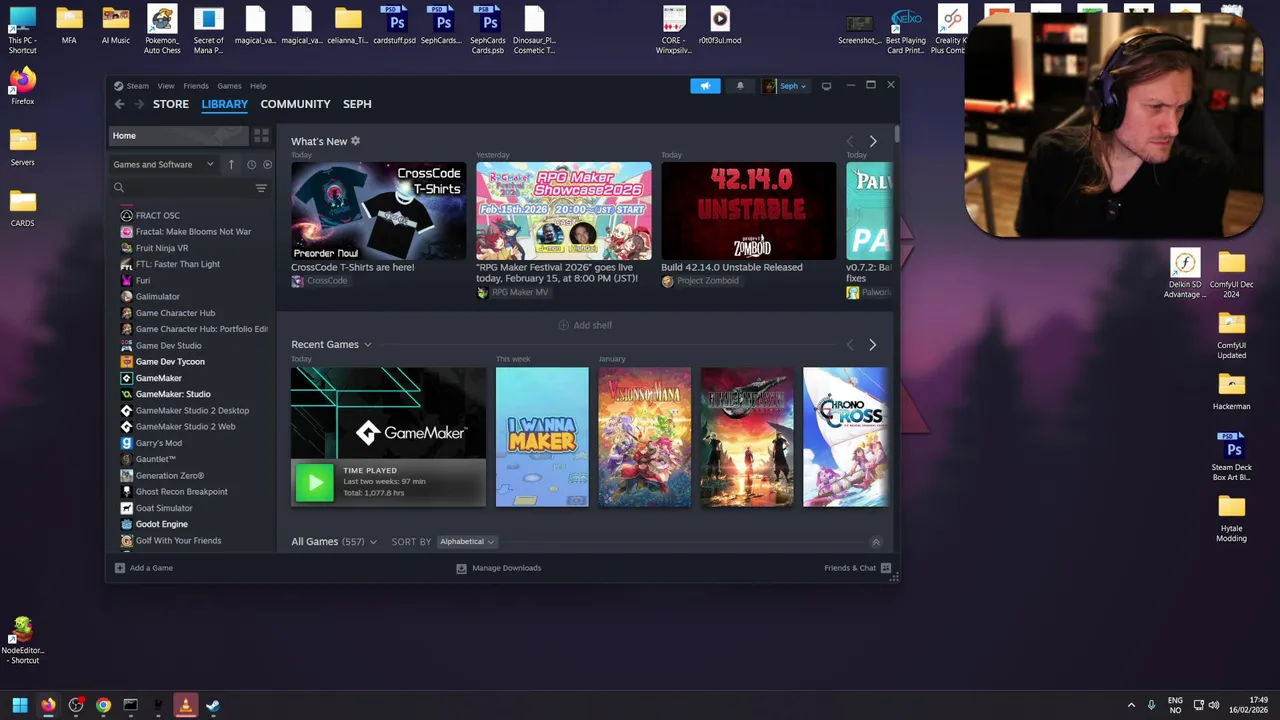Click the Add shelf button
The width and height of the screenshot is (1280, 720).
point(585,325)
